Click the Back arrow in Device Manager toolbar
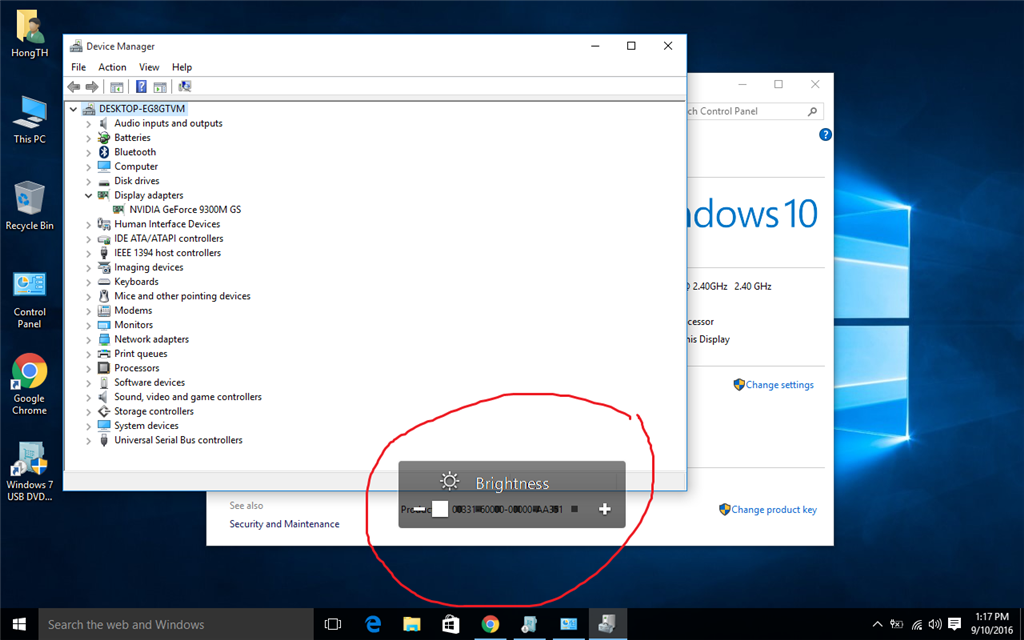 (74, 87)
